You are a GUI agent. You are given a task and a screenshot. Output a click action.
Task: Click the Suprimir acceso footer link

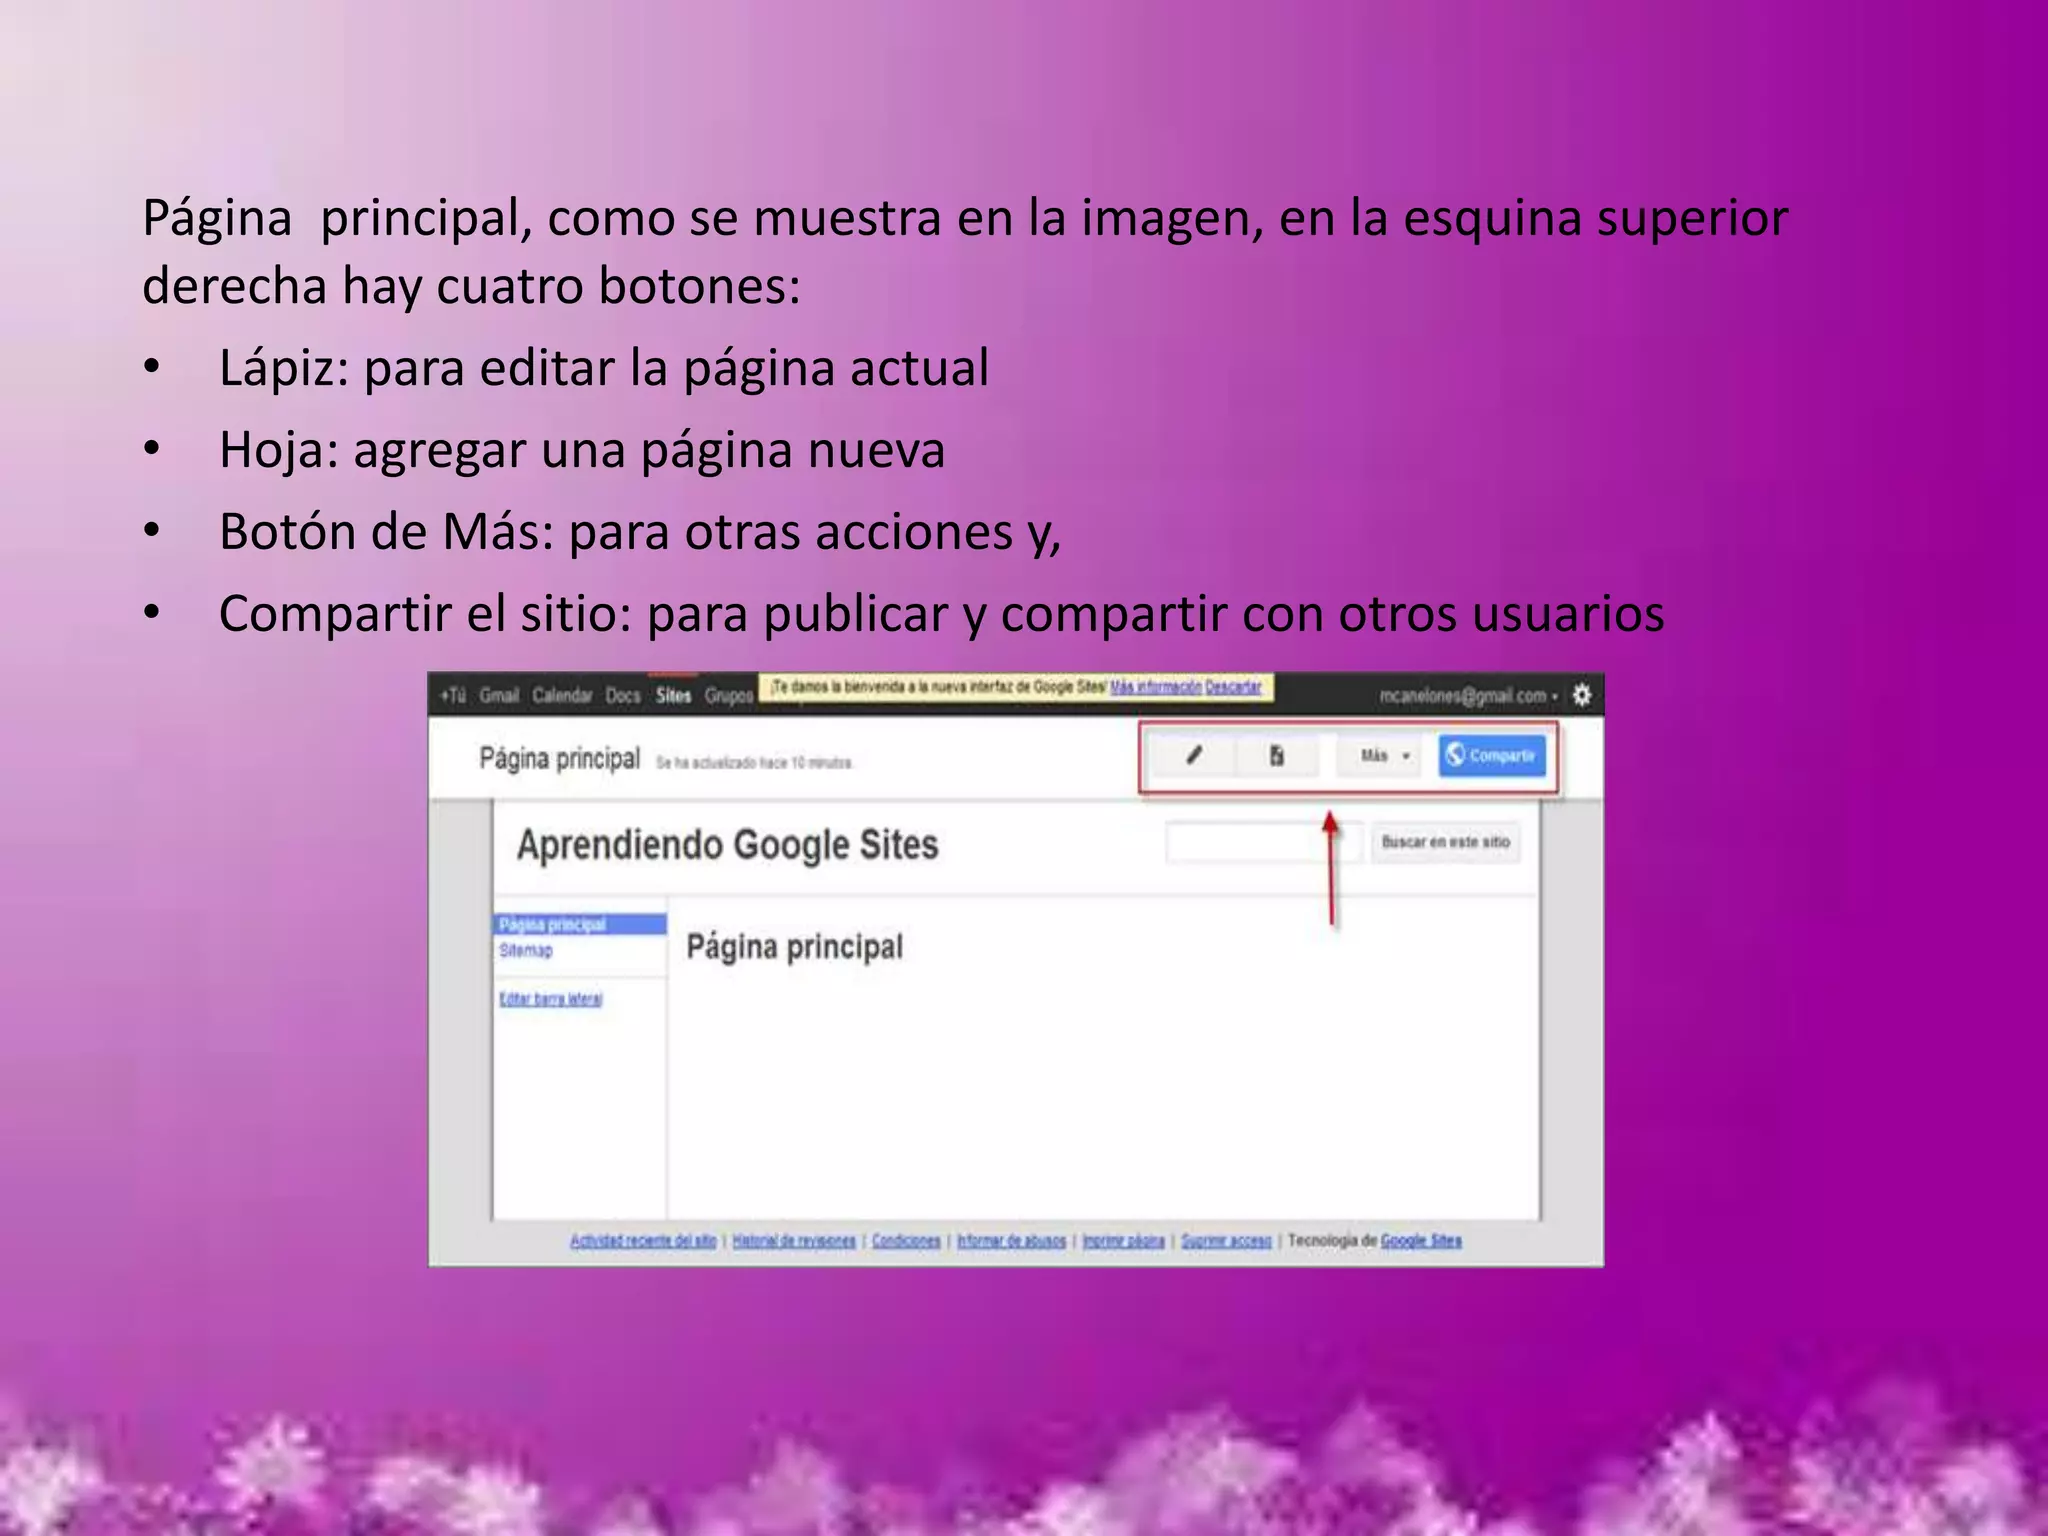[1226, 1241]
